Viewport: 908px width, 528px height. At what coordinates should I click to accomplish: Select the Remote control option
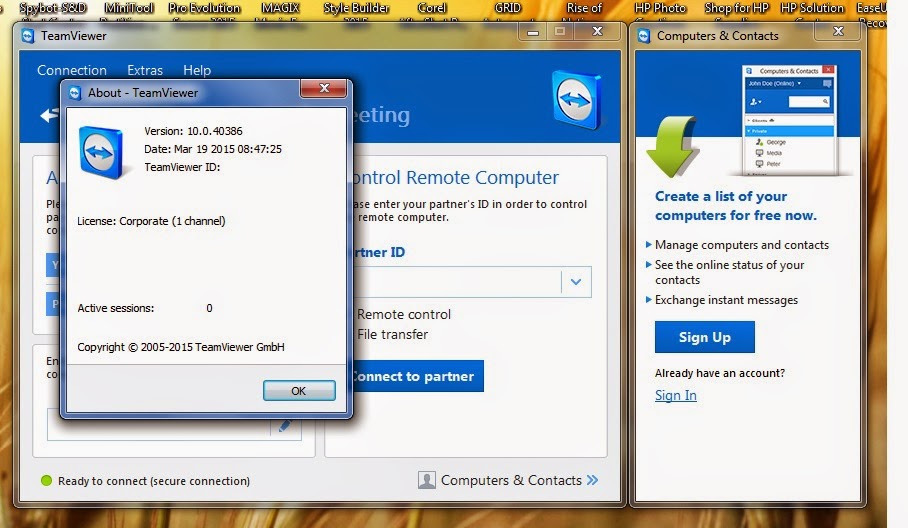tap(404, 314)
